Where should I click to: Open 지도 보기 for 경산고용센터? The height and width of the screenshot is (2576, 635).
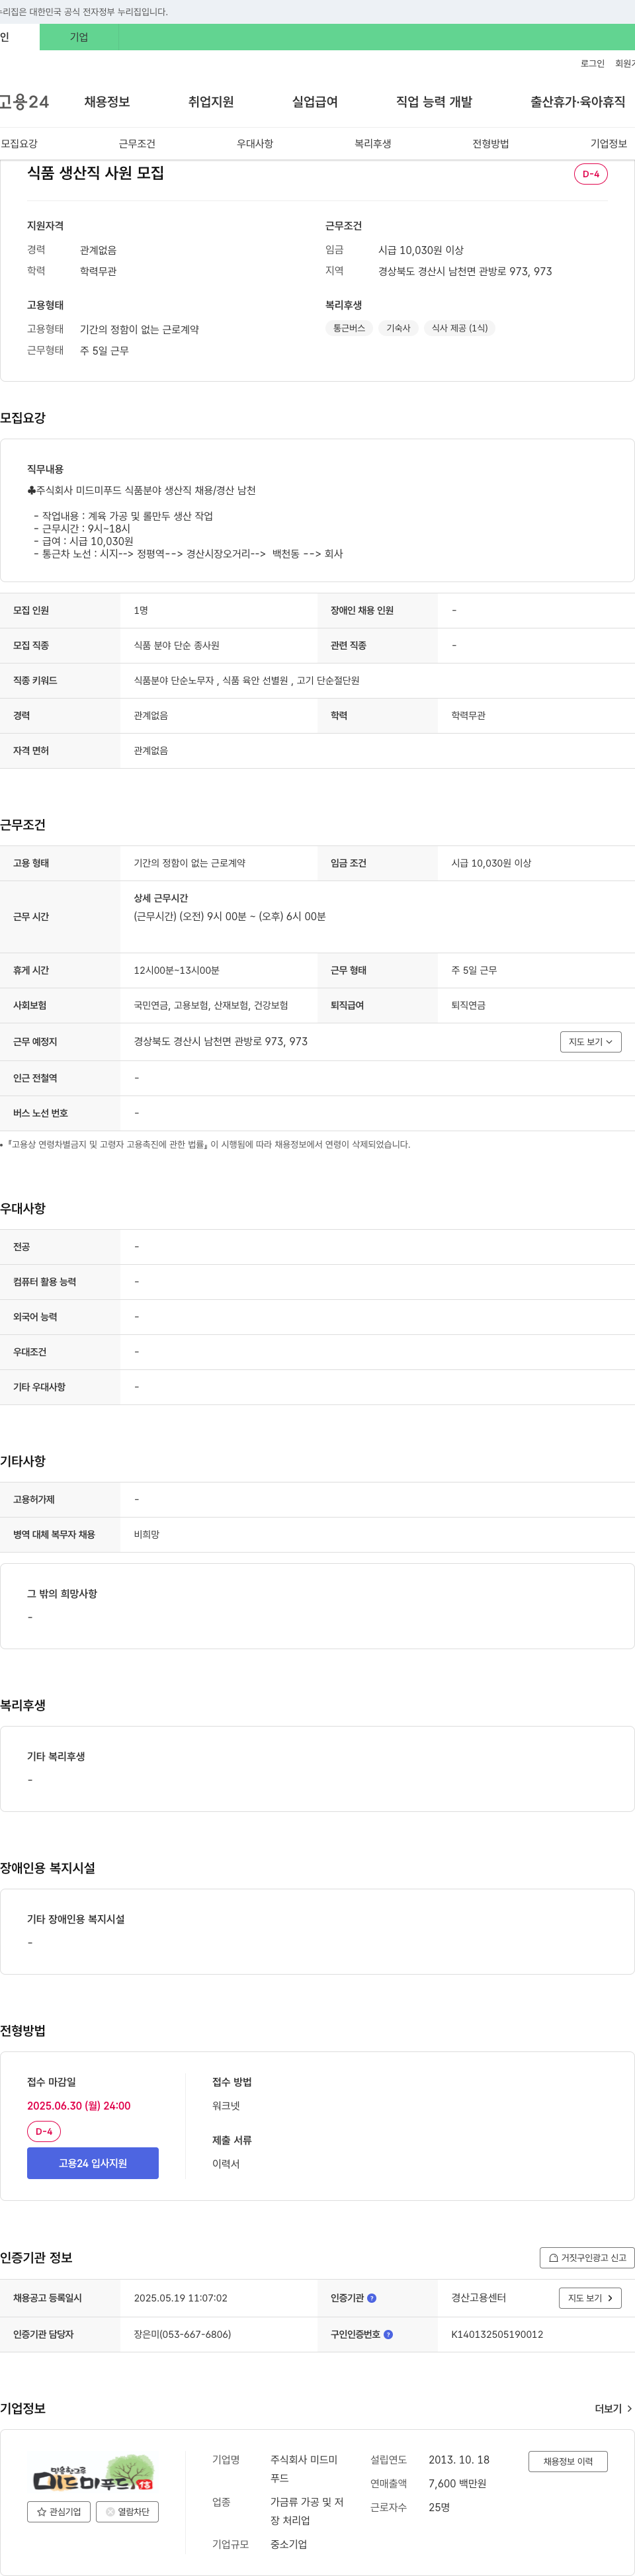point(590,2298)
